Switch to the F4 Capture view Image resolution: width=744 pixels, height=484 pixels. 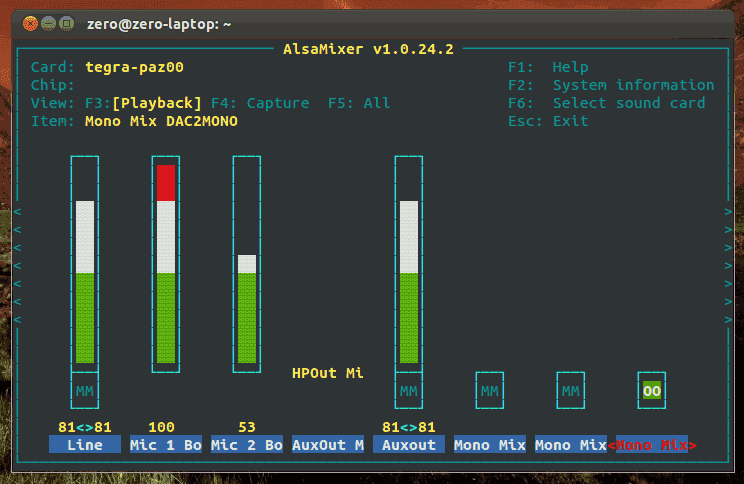pyautogui.click(x=260, y=103)
